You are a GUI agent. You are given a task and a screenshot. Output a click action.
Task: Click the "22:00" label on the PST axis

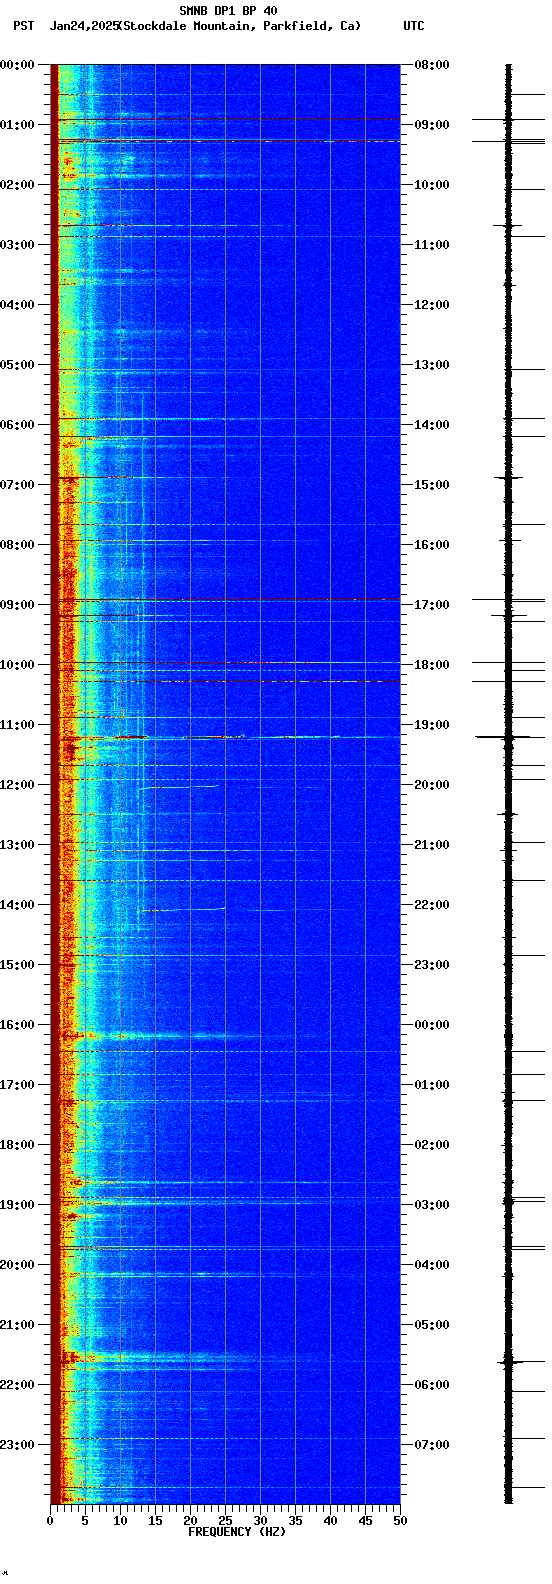tap(17, 1385)
